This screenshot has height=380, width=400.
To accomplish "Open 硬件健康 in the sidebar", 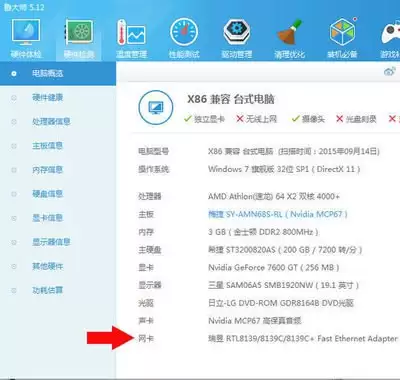I will (x=48, y=98).
